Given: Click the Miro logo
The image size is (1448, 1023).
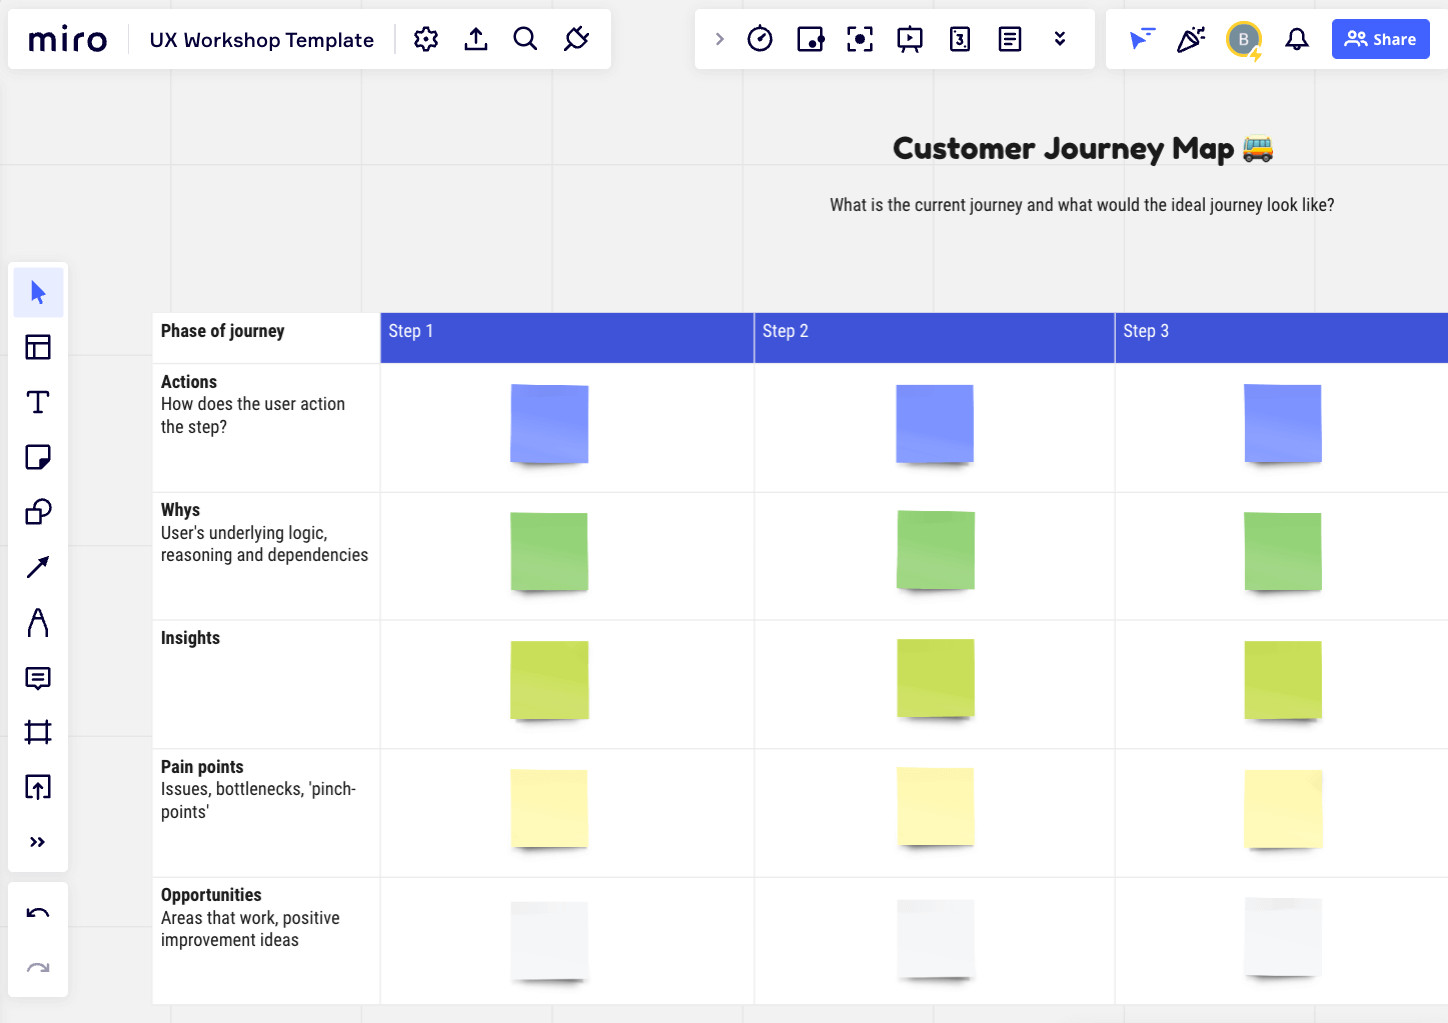Looking at the screenshot, I should [x=68, y=40].
